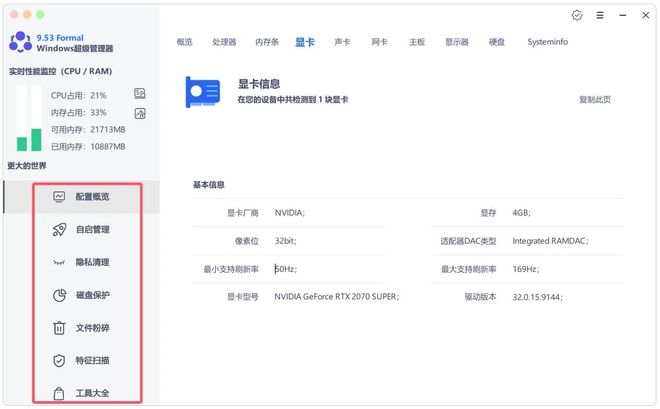Click the 隐私清理 closed-eye icon
The width and height of the screenshot is (660, 409).
click(x=59, y=263)
